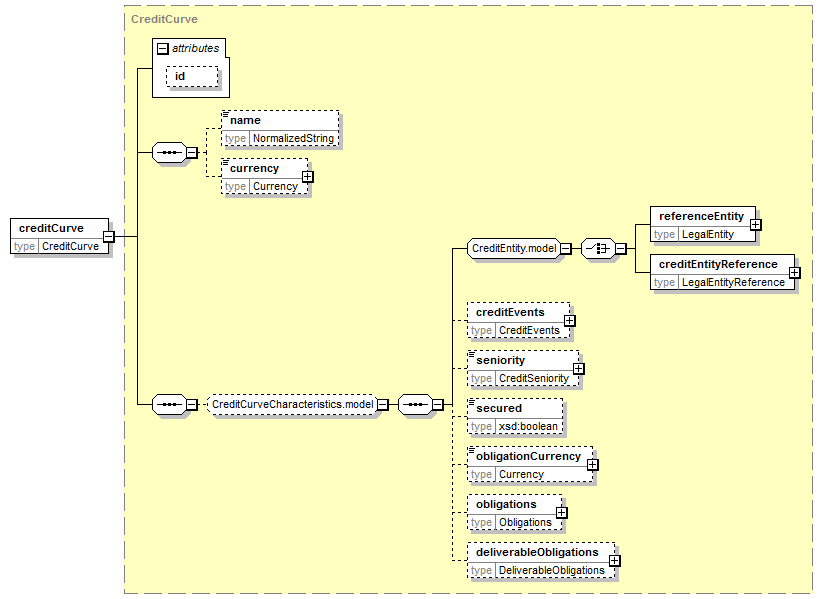Click the LegalEntity type label
Image resolution: width=823 pixels, height=599 pixels.
coord(708,235)
